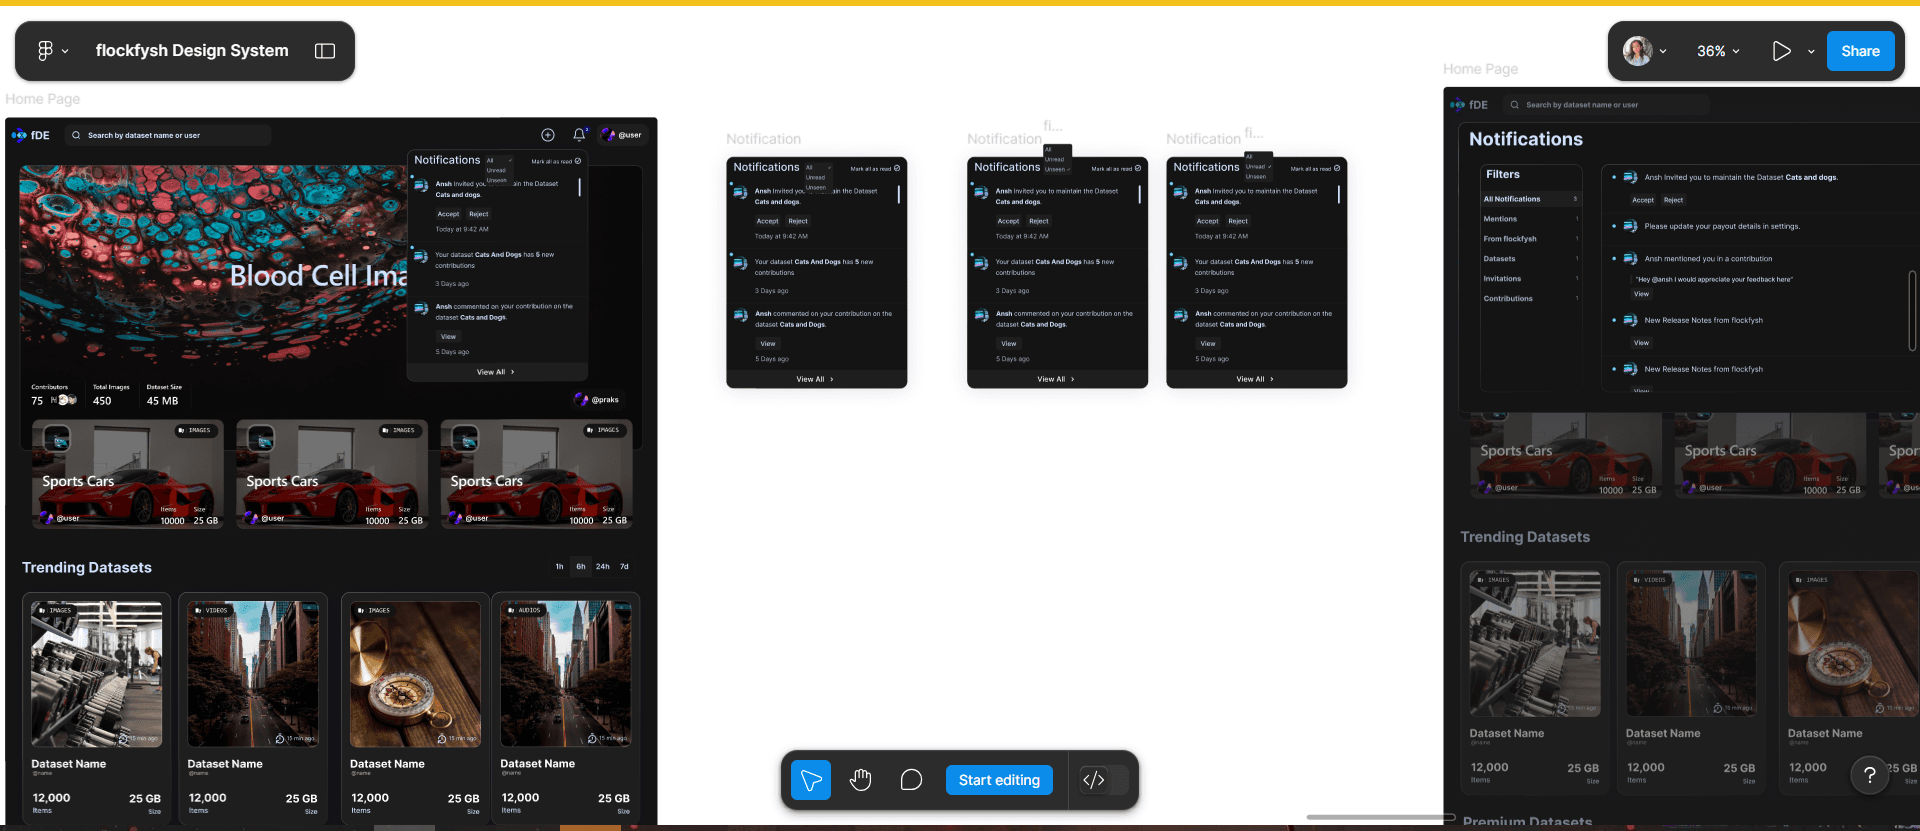
Task: Open the Help question mark button
Action: pyautogui.click(x=1869, y=775)
